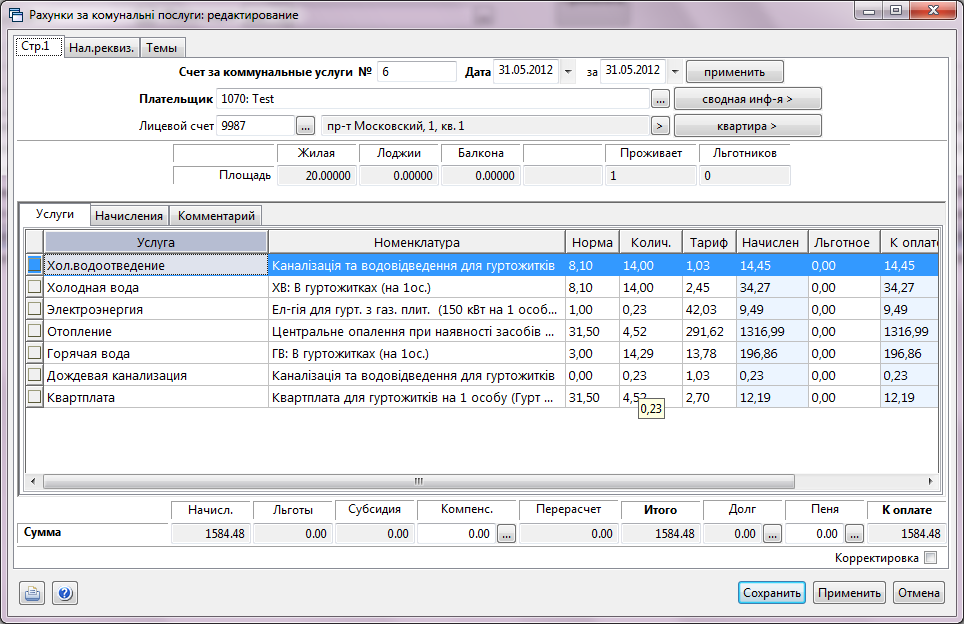The height and width of the screenshot is (624, 964).
Task: Open the 'за' period date dropdown
Action: pos(674,72)
